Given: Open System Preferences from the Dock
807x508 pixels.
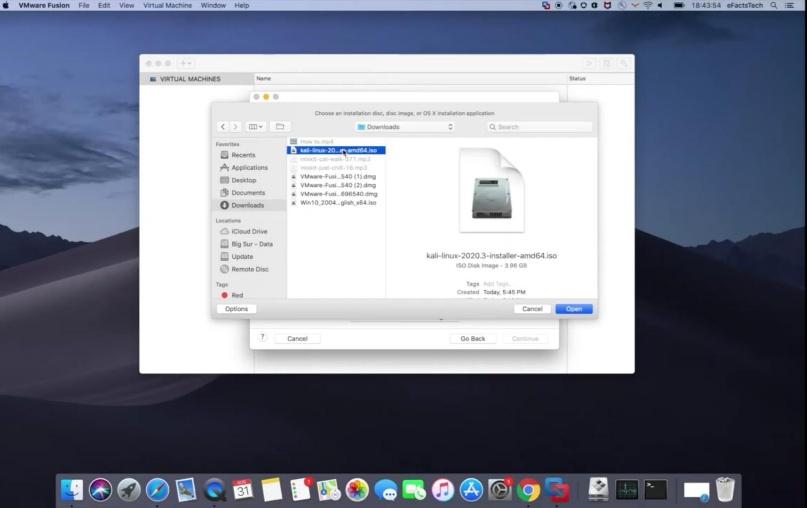Looking at the screenshot, I should tap(500, 489).
